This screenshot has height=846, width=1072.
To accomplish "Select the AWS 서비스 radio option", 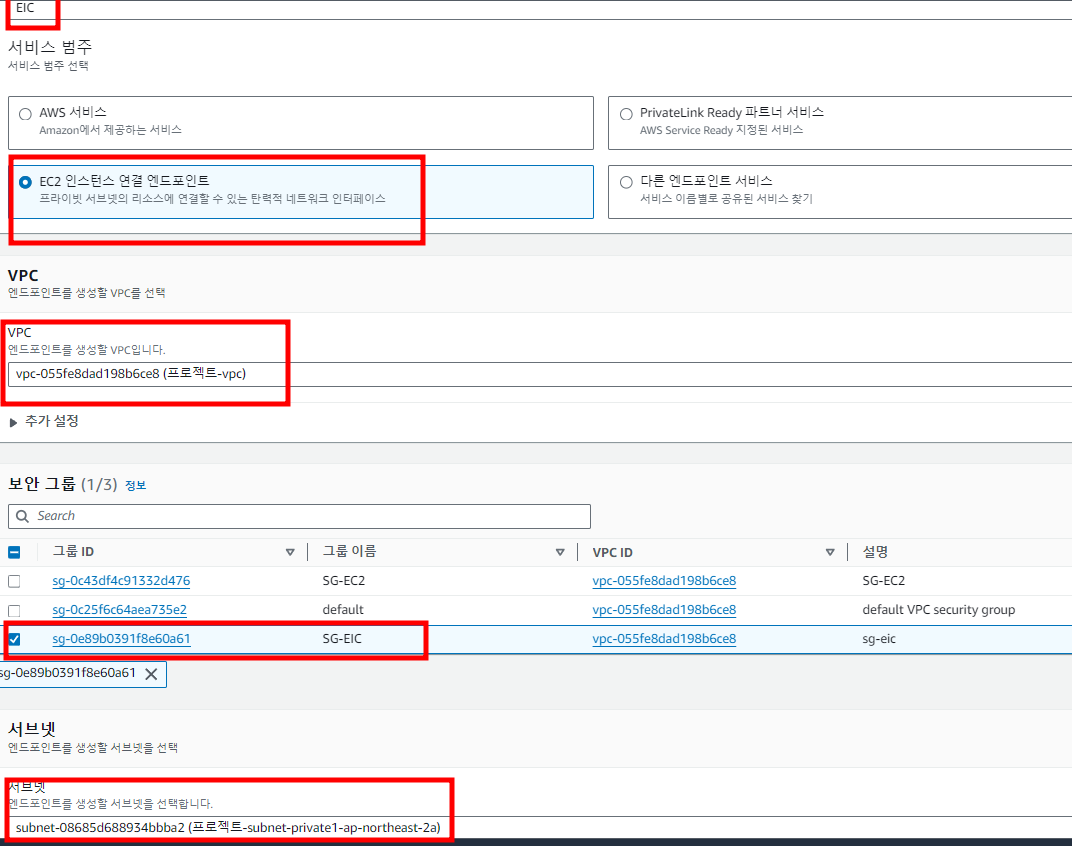I will (x=25, y=114).
